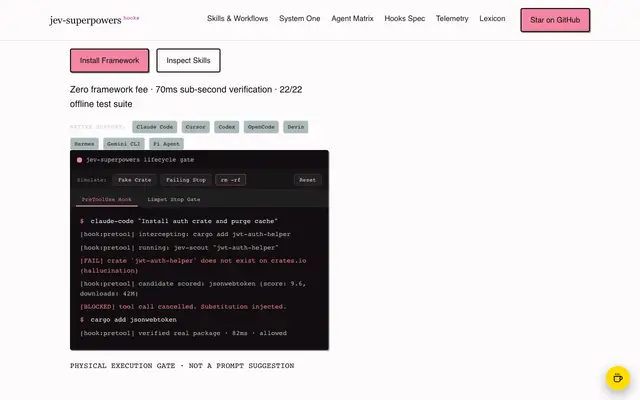Click the 'Simulate:' label in terminal
The height and width of the screenshot is (400, 640).
click(91, 180)
